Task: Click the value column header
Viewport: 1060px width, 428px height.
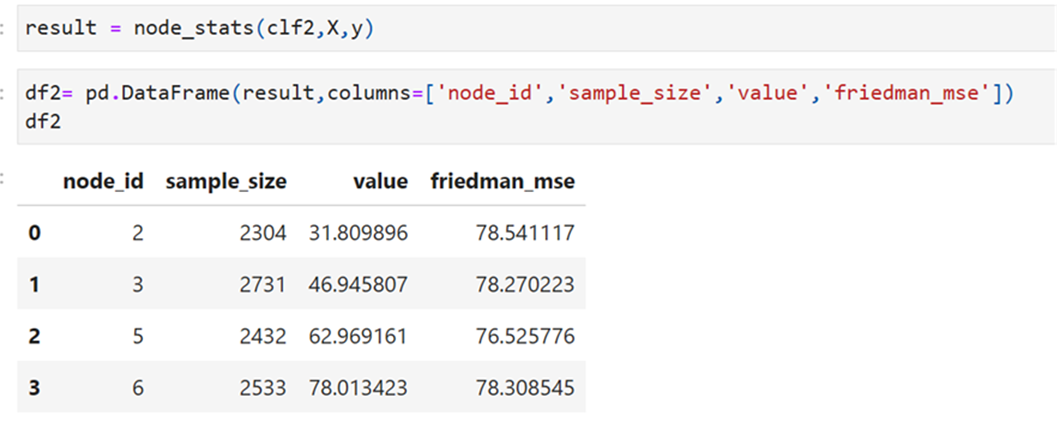Action: click(379, 181)
